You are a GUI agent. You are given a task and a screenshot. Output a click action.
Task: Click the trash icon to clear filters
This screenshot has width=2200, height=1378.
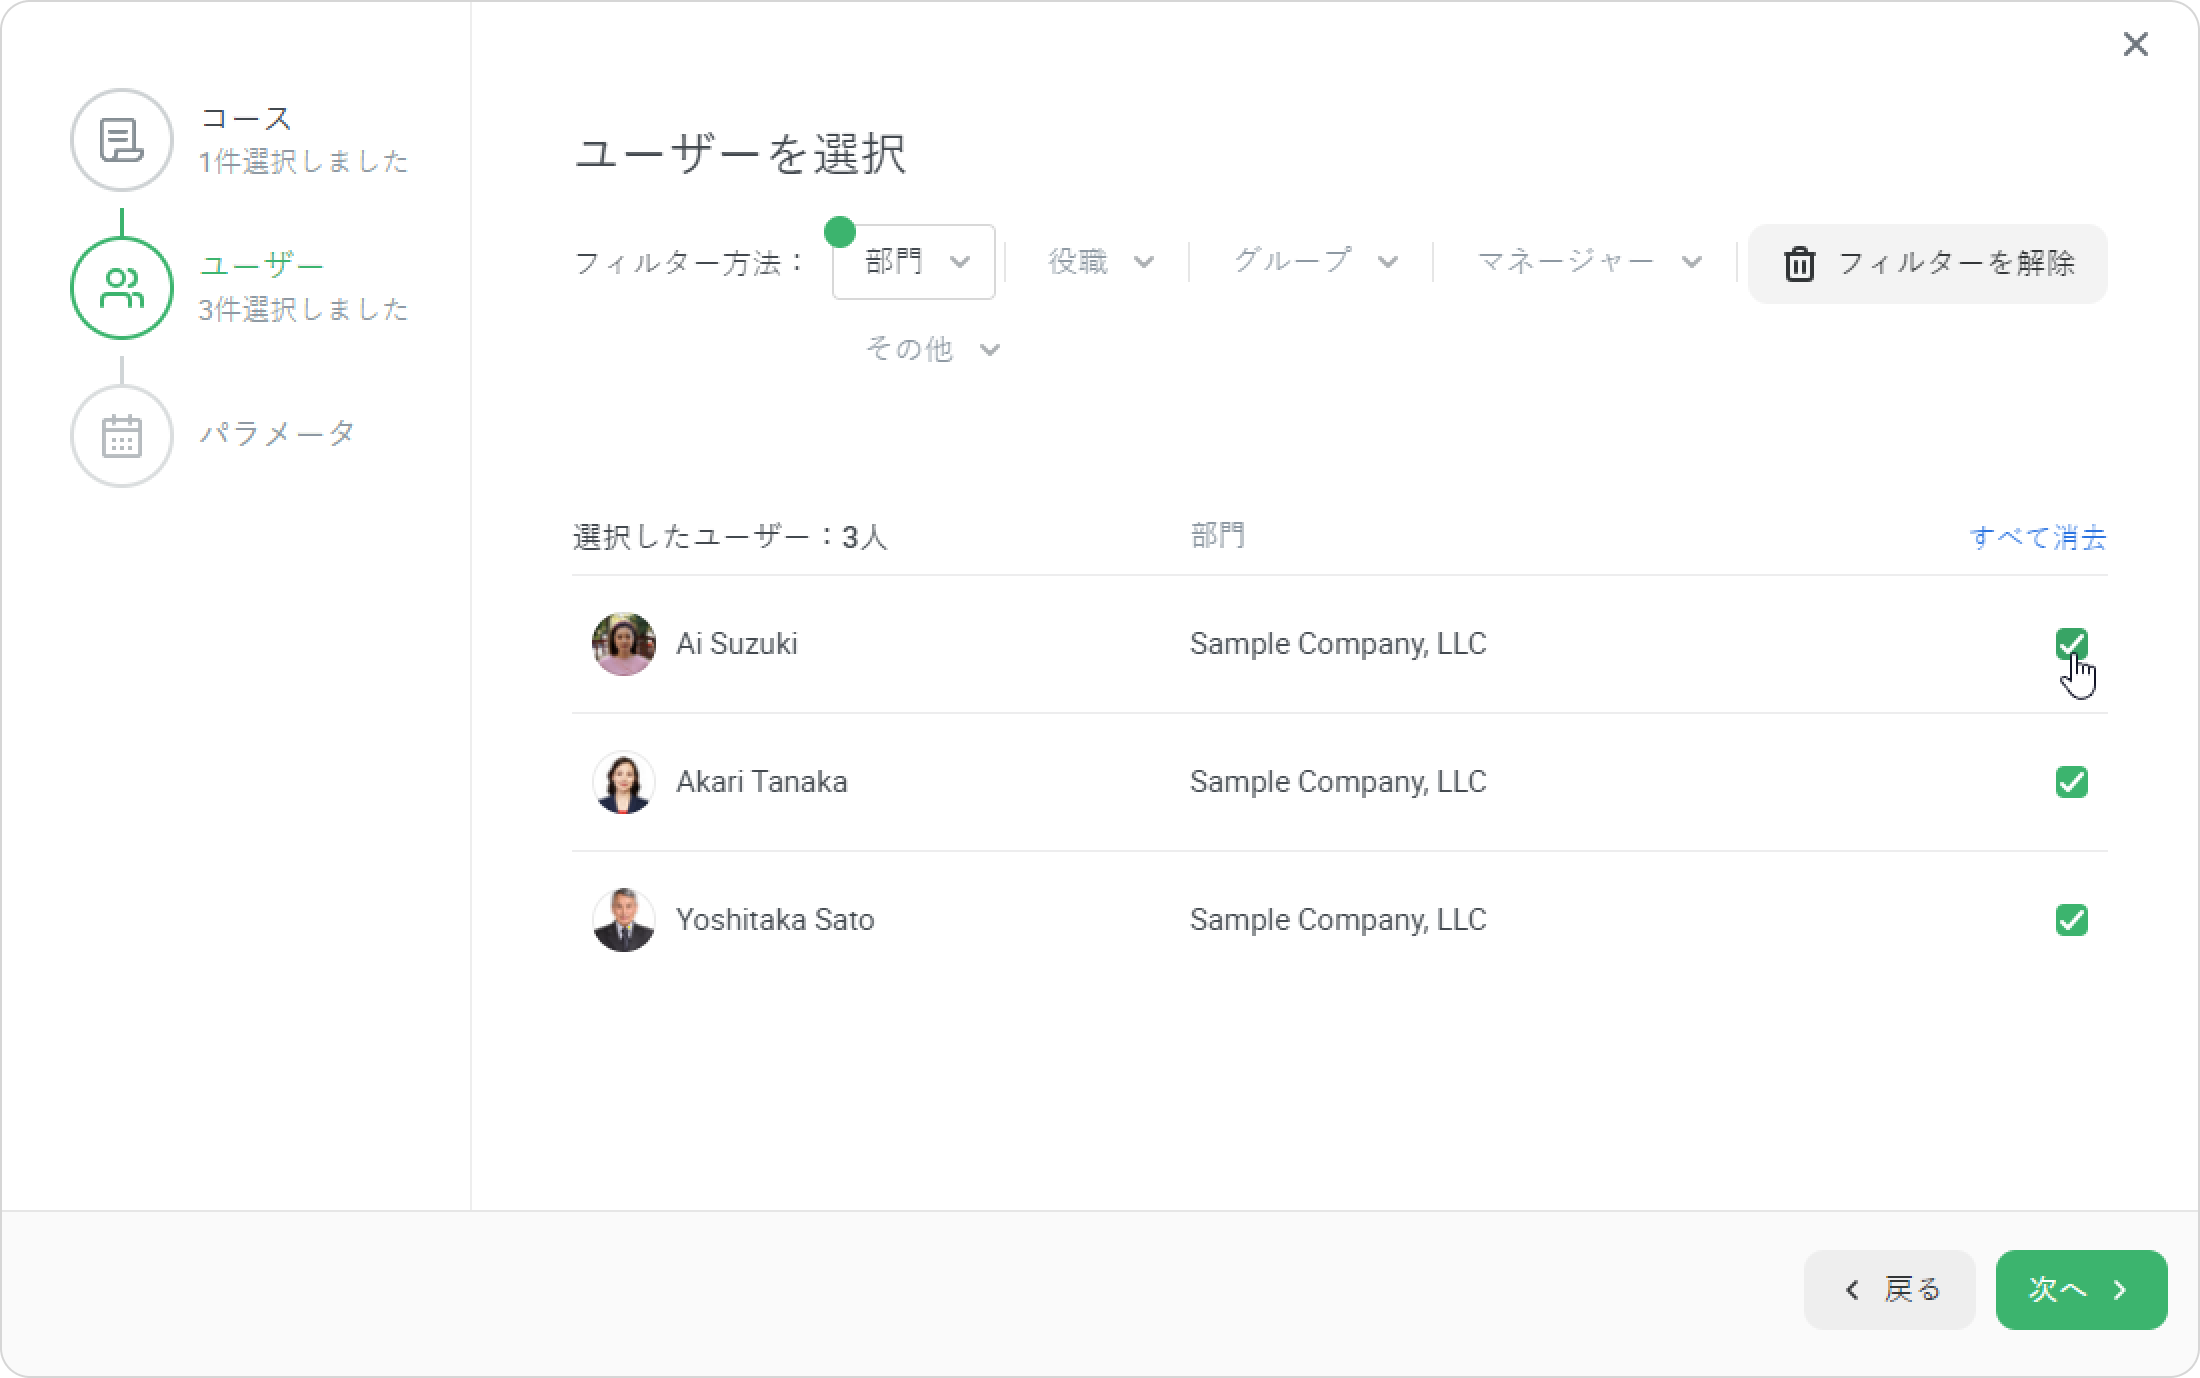point(1799,264)
